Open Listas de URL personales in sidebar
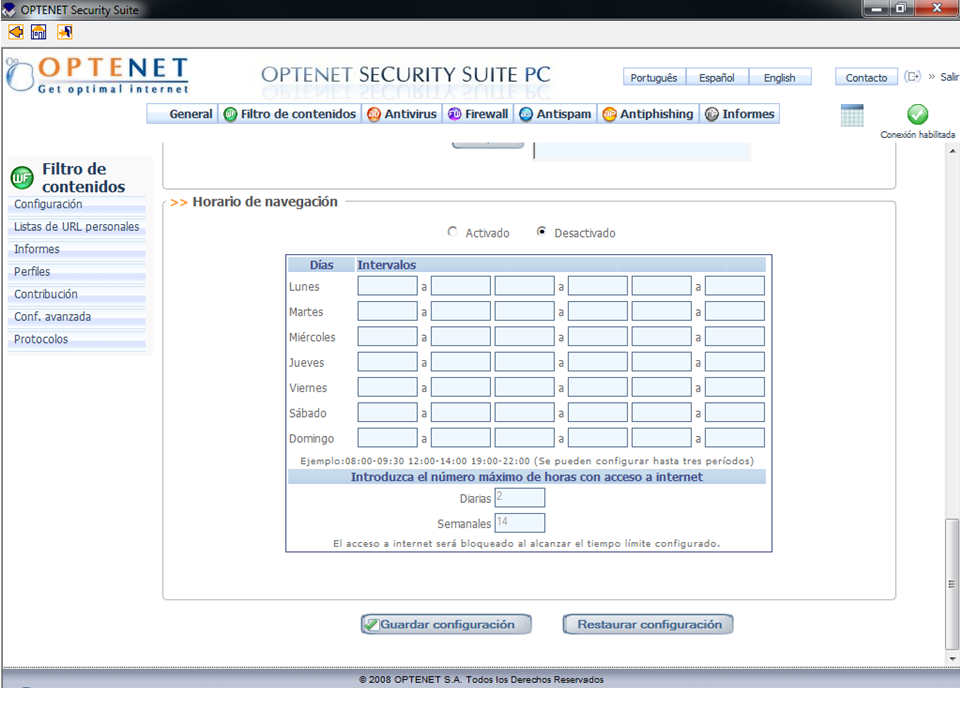 [x=76, y=227]
